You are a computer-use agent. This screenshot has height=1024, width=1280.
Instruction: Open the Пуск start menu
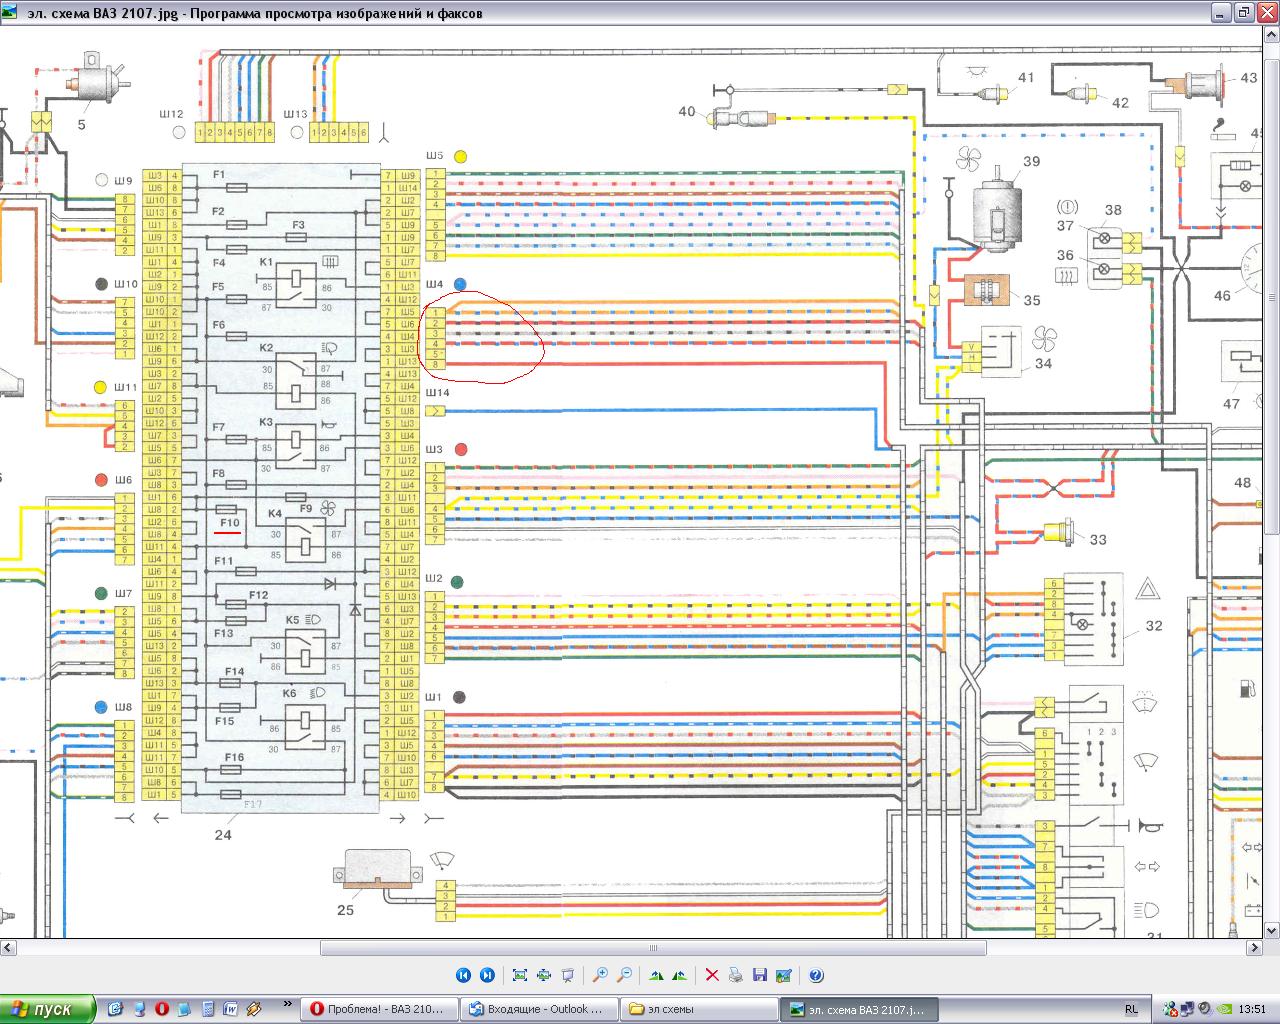[x=47, y=1009]
